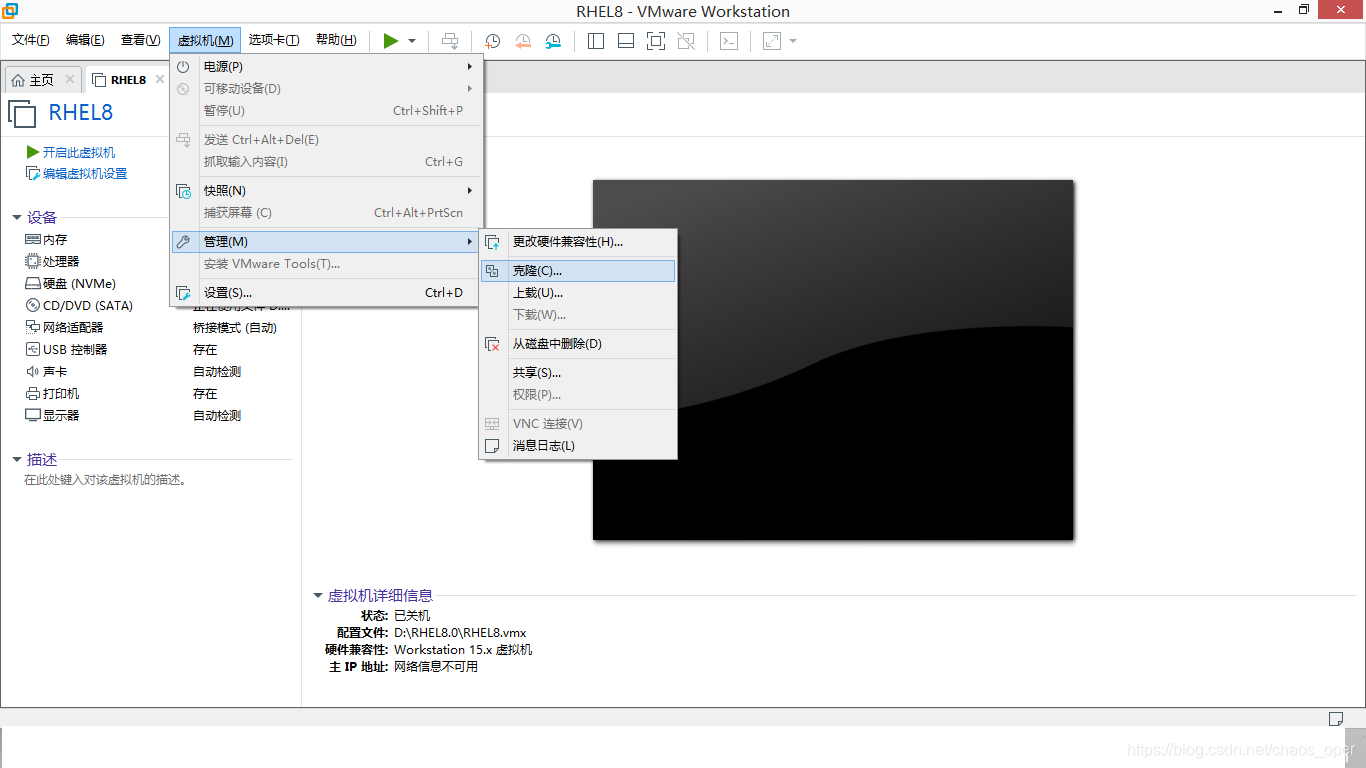Image resolution: width=1366 pixels, height=768 pixels.
Task: Open the 编辑(E) menu
Action: (85, 40)
